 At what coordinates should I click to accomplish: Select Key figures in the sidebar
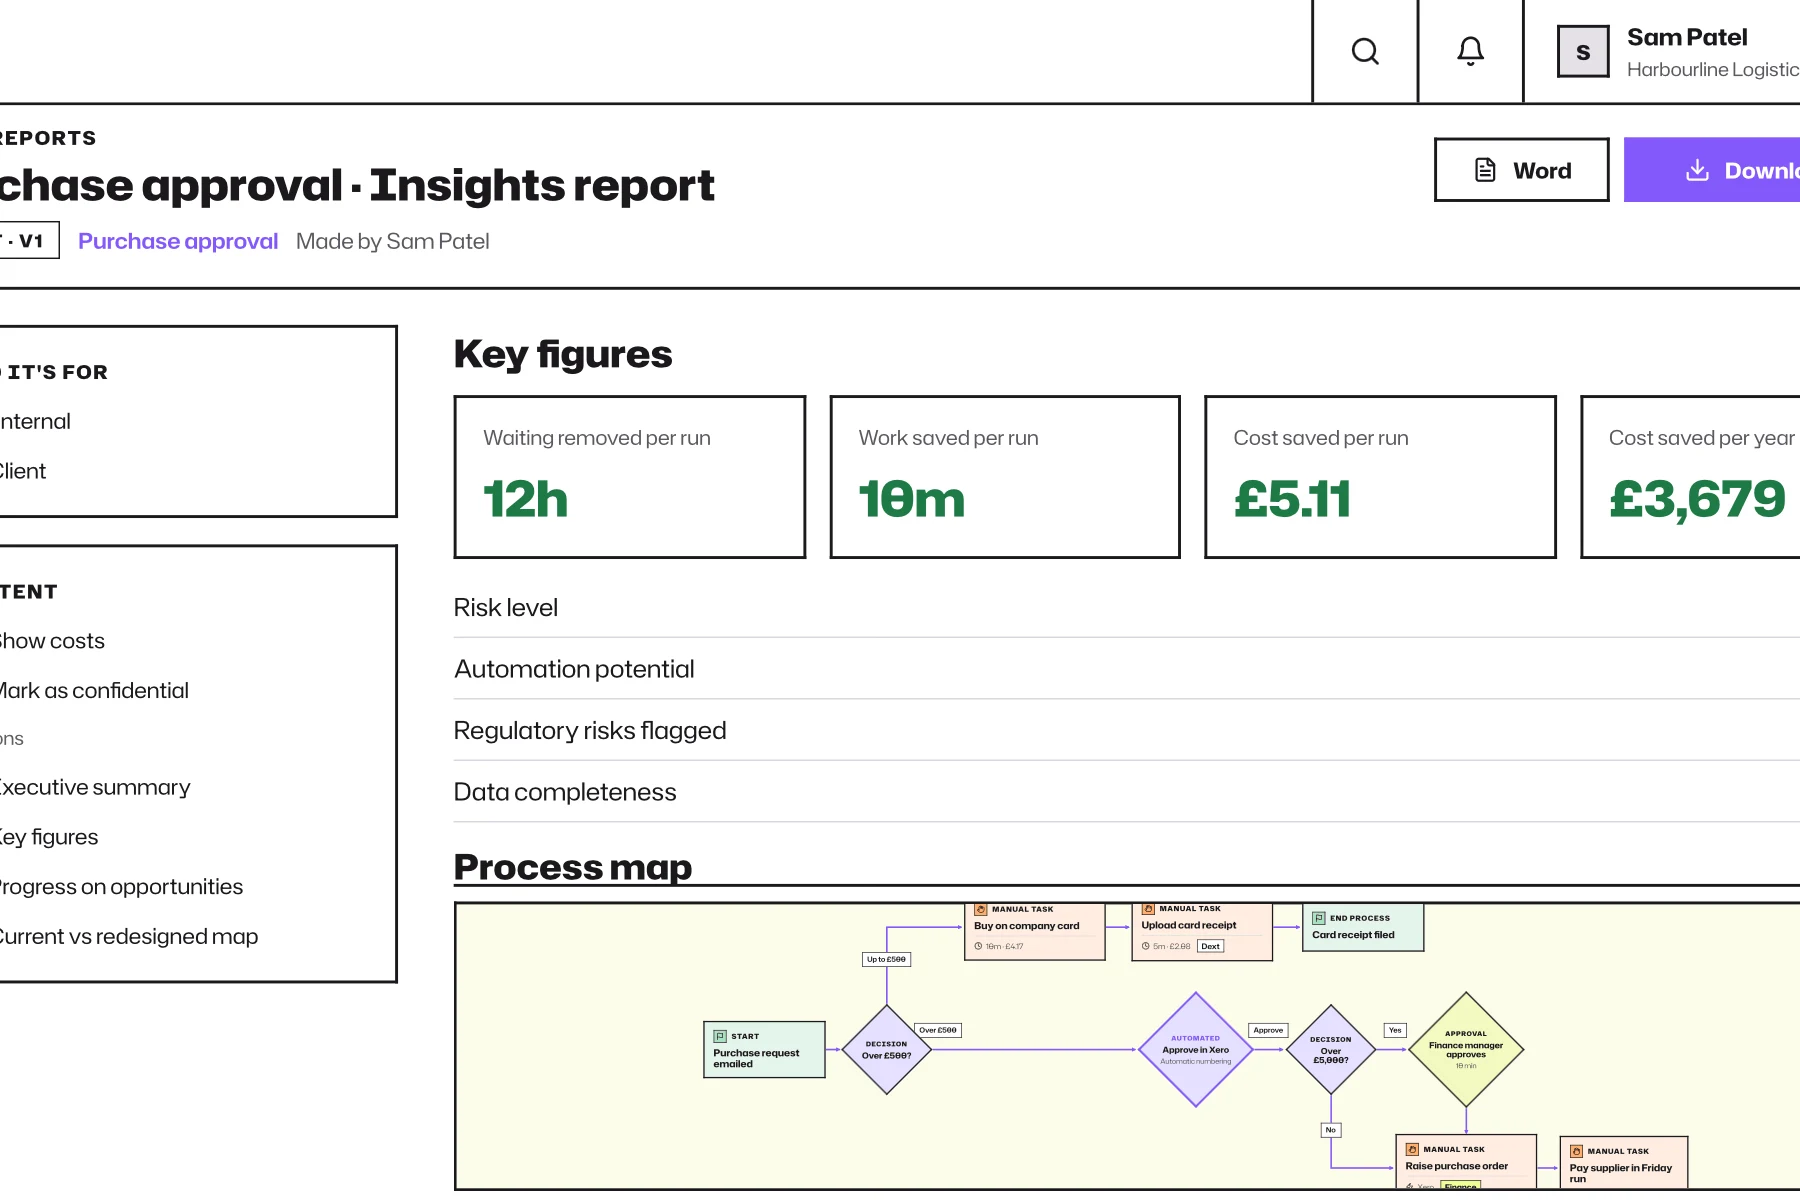[x=49, y=837]
